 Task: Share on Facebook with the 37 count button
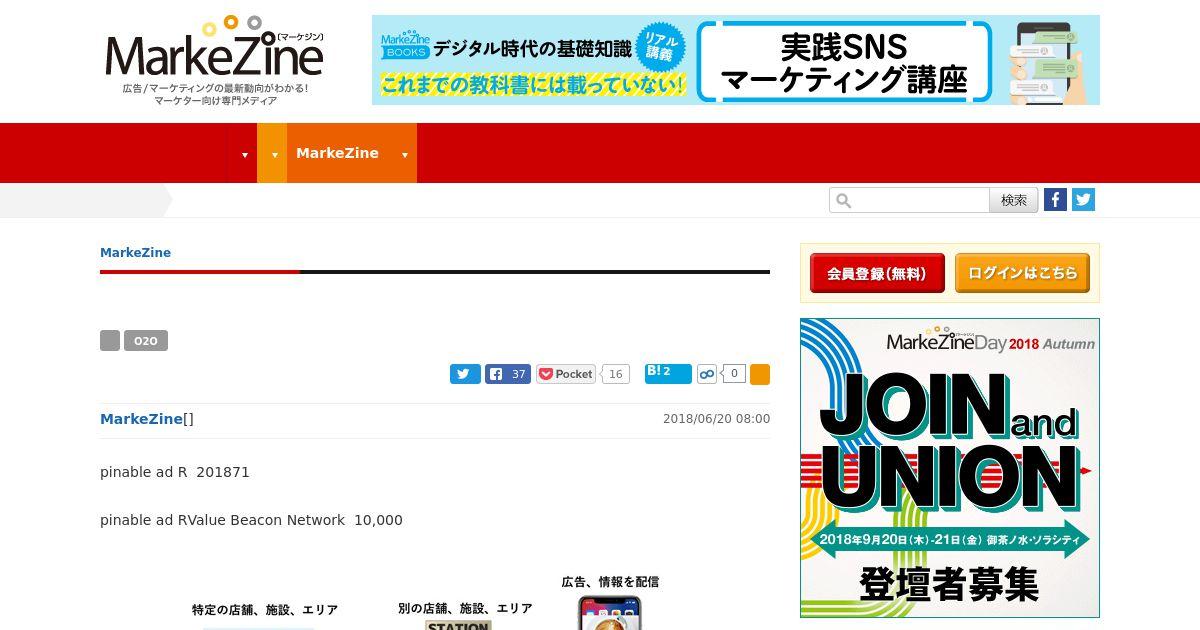508,374
